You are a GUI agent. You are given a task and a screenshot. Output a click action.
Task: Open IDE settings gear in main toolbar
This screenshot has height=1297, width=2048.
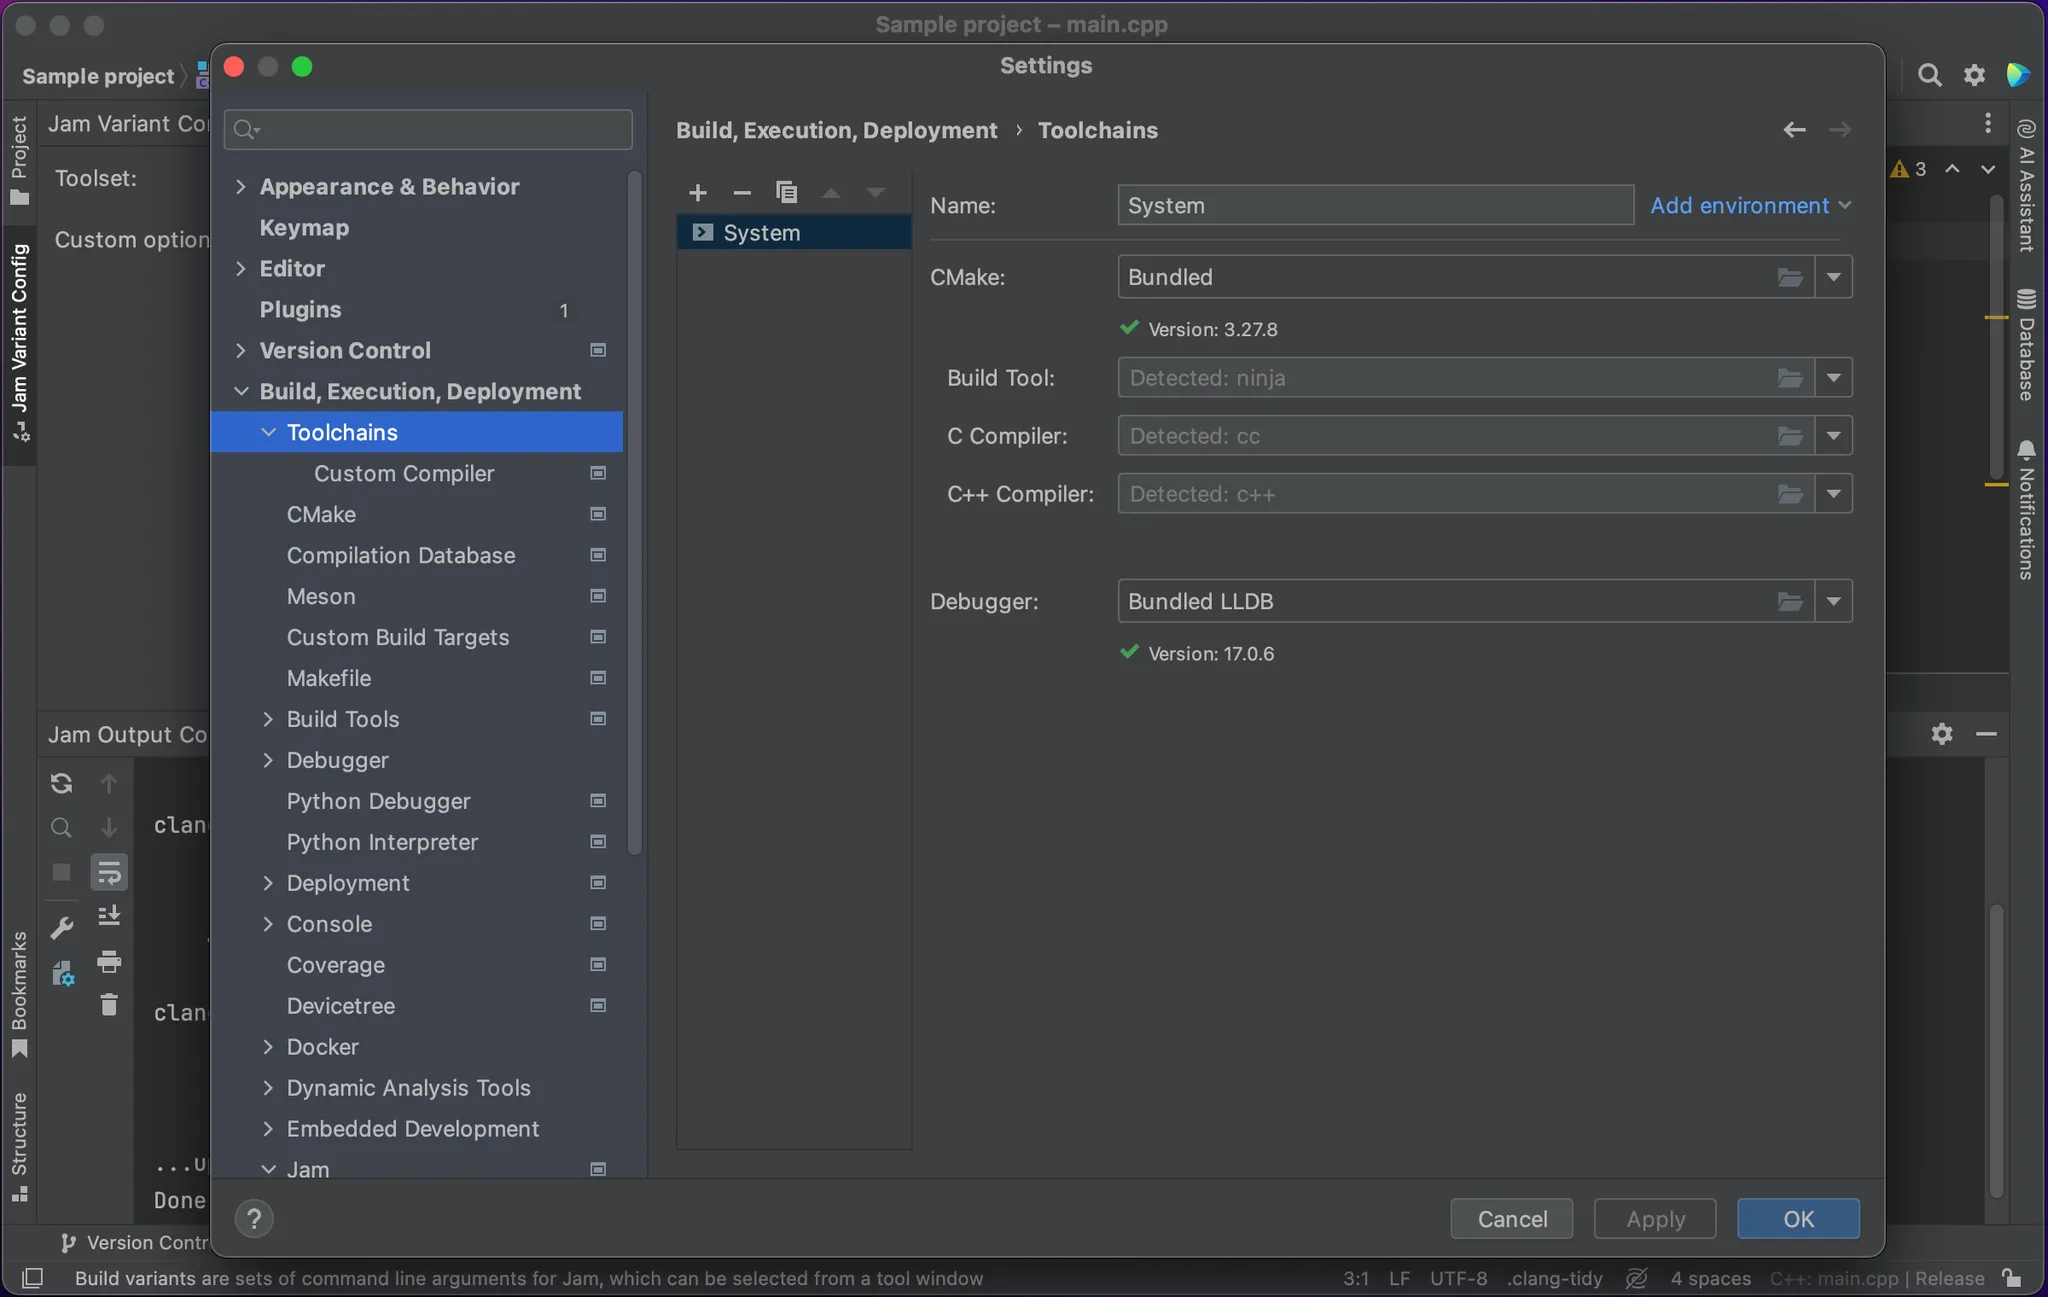point(1974,75)
